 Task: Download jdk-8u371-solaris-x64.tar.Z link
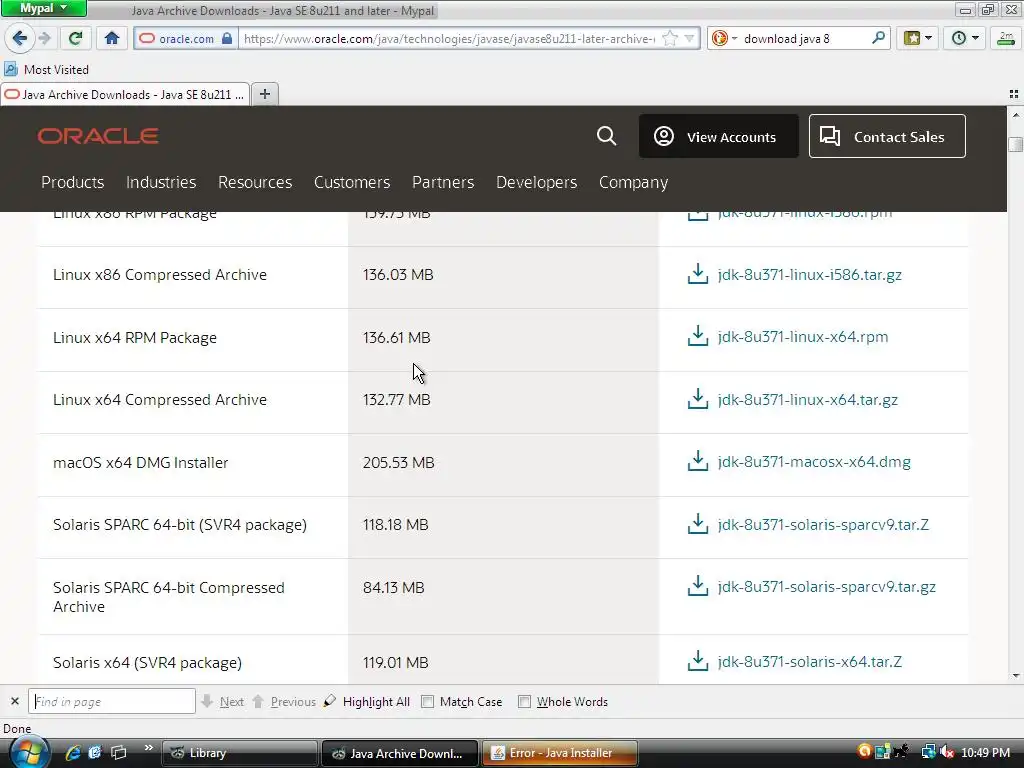tap(809, 662)
